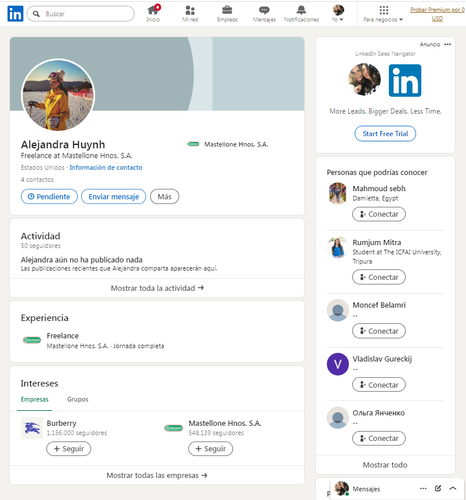This screenshot has height=500, width=466.
Task: Open Ольга Янченко's avatar
Action: [x=338, y=418]
